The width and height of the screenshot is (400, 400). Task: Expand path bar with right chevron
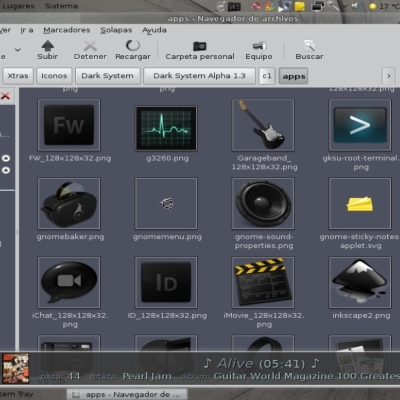click(389, 76)
